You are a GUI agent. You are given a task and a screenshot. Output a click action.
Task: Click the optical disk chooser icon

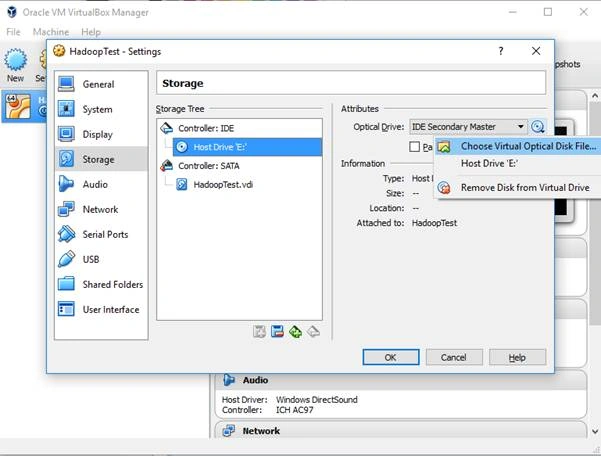point(537,127)
